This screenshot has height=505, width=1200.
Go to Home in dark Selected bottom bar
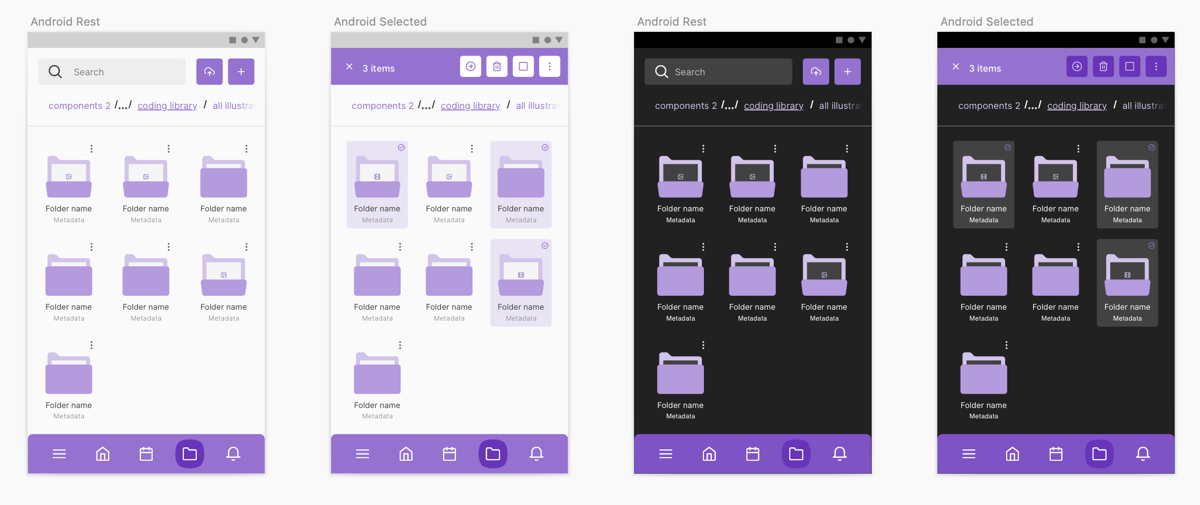(x=1012, y=454)
